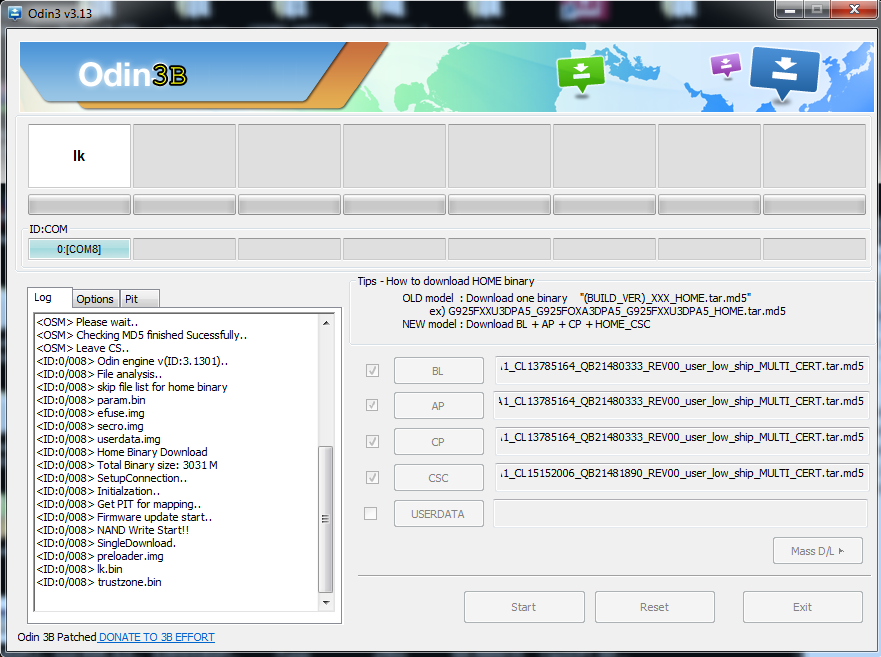
Task: Click the CSC file path field
Action: [682, 477]
